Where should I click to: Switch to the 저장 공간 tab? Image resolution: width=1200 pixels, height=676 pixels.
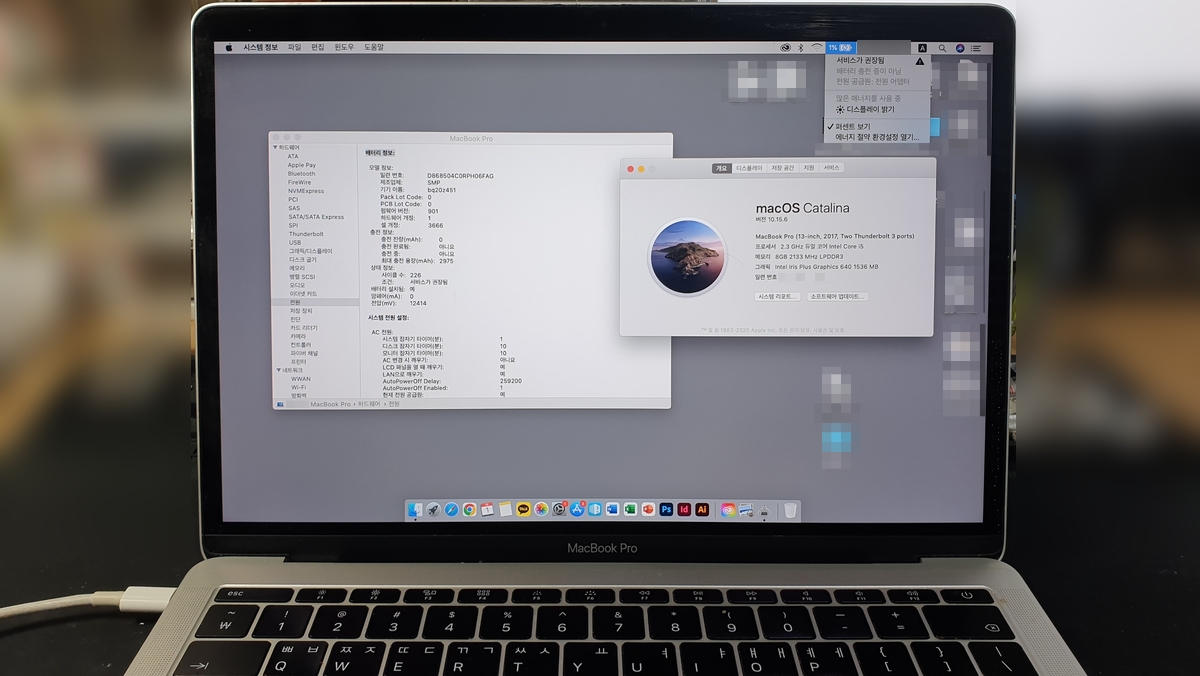coord(782,168)
